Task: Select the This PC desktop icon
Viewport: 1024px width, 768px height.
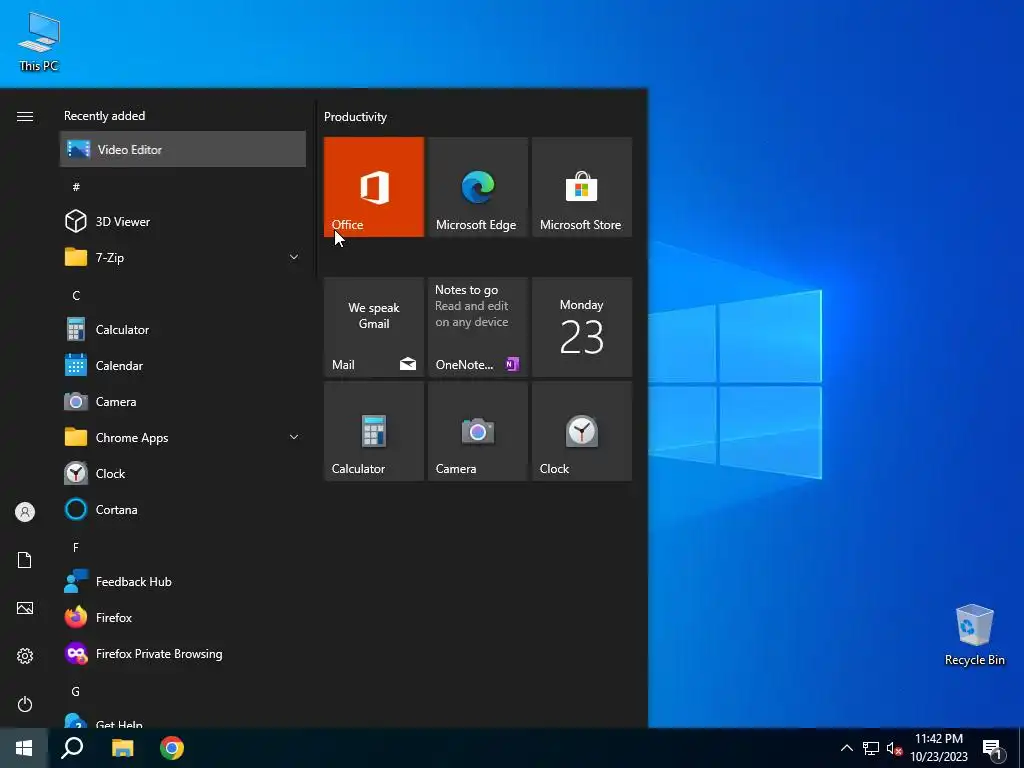Action: point(39,41)
